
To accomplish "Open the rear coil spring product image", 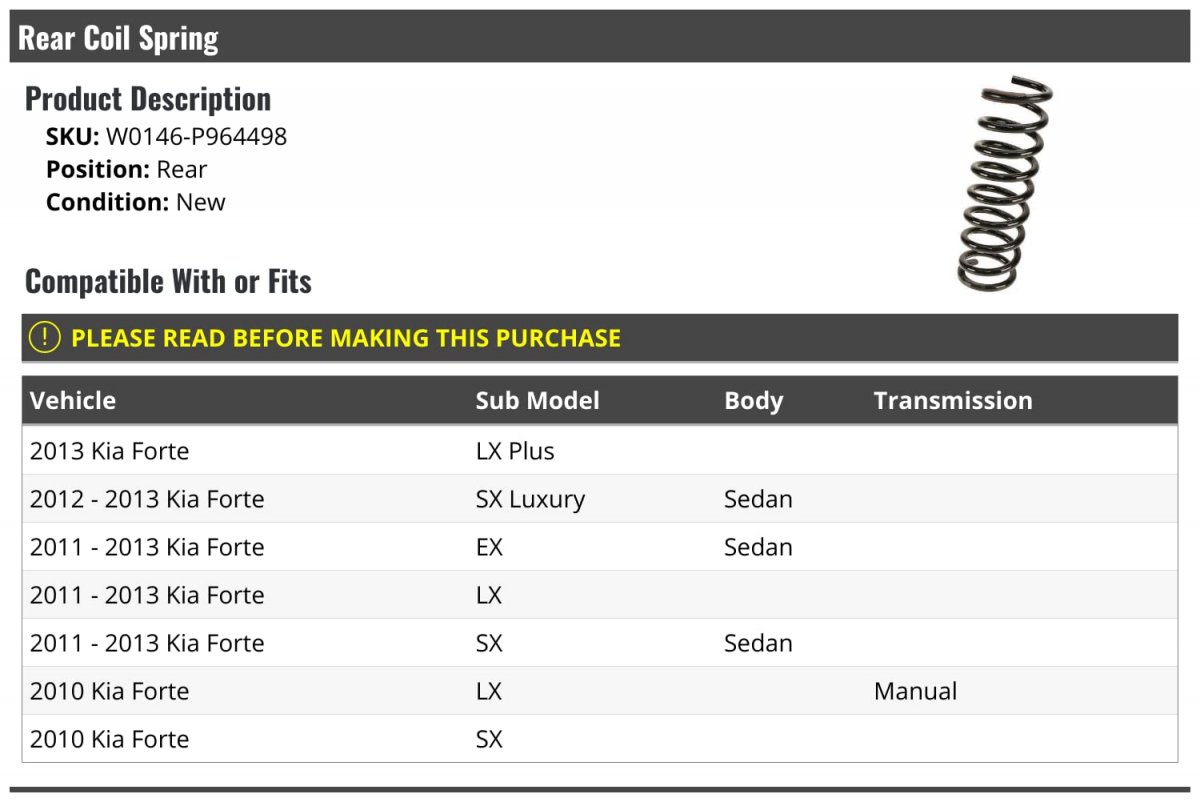I will pos(1005,184).
